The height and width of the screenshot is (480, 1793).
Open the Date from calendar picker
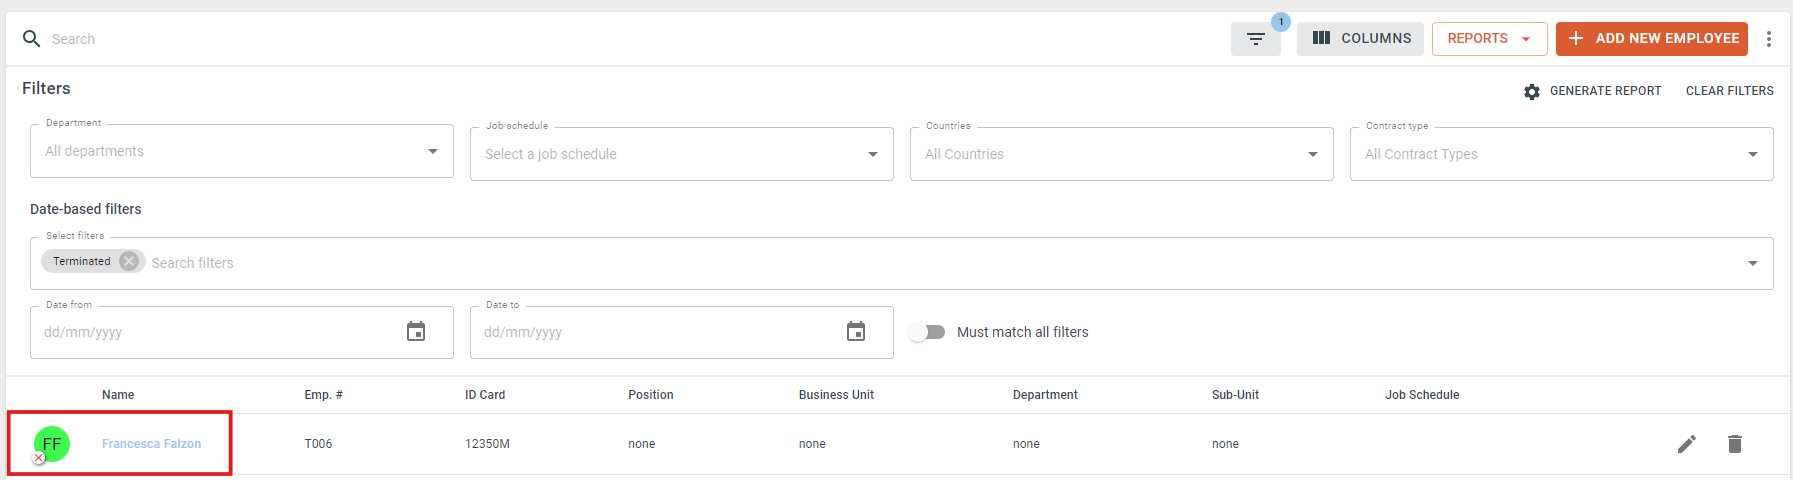tap(416, 332)
